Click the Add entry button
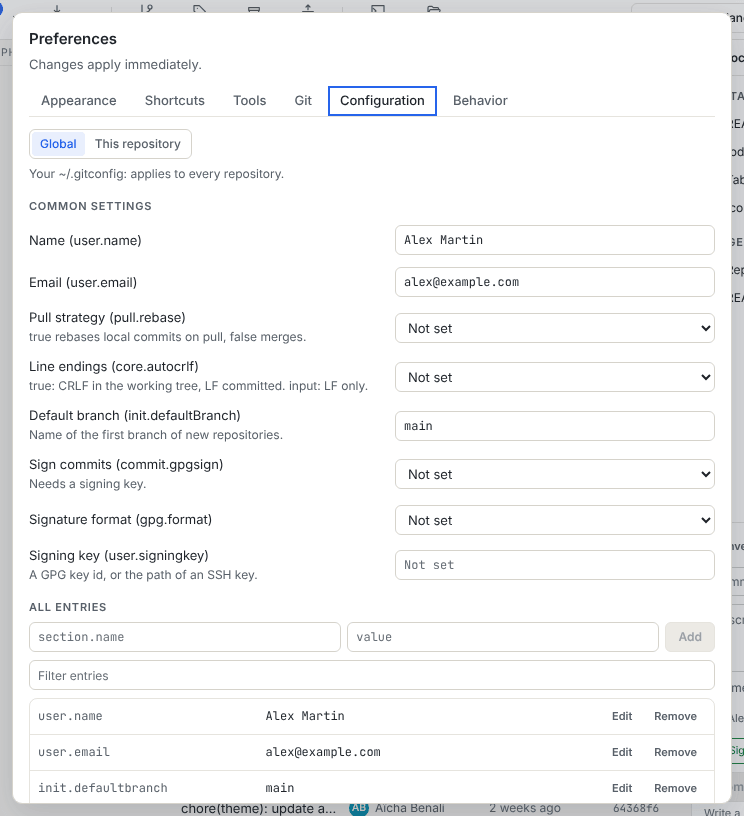Image resolution: width=744 pixels, height=816 pixels. click(690, 637)
